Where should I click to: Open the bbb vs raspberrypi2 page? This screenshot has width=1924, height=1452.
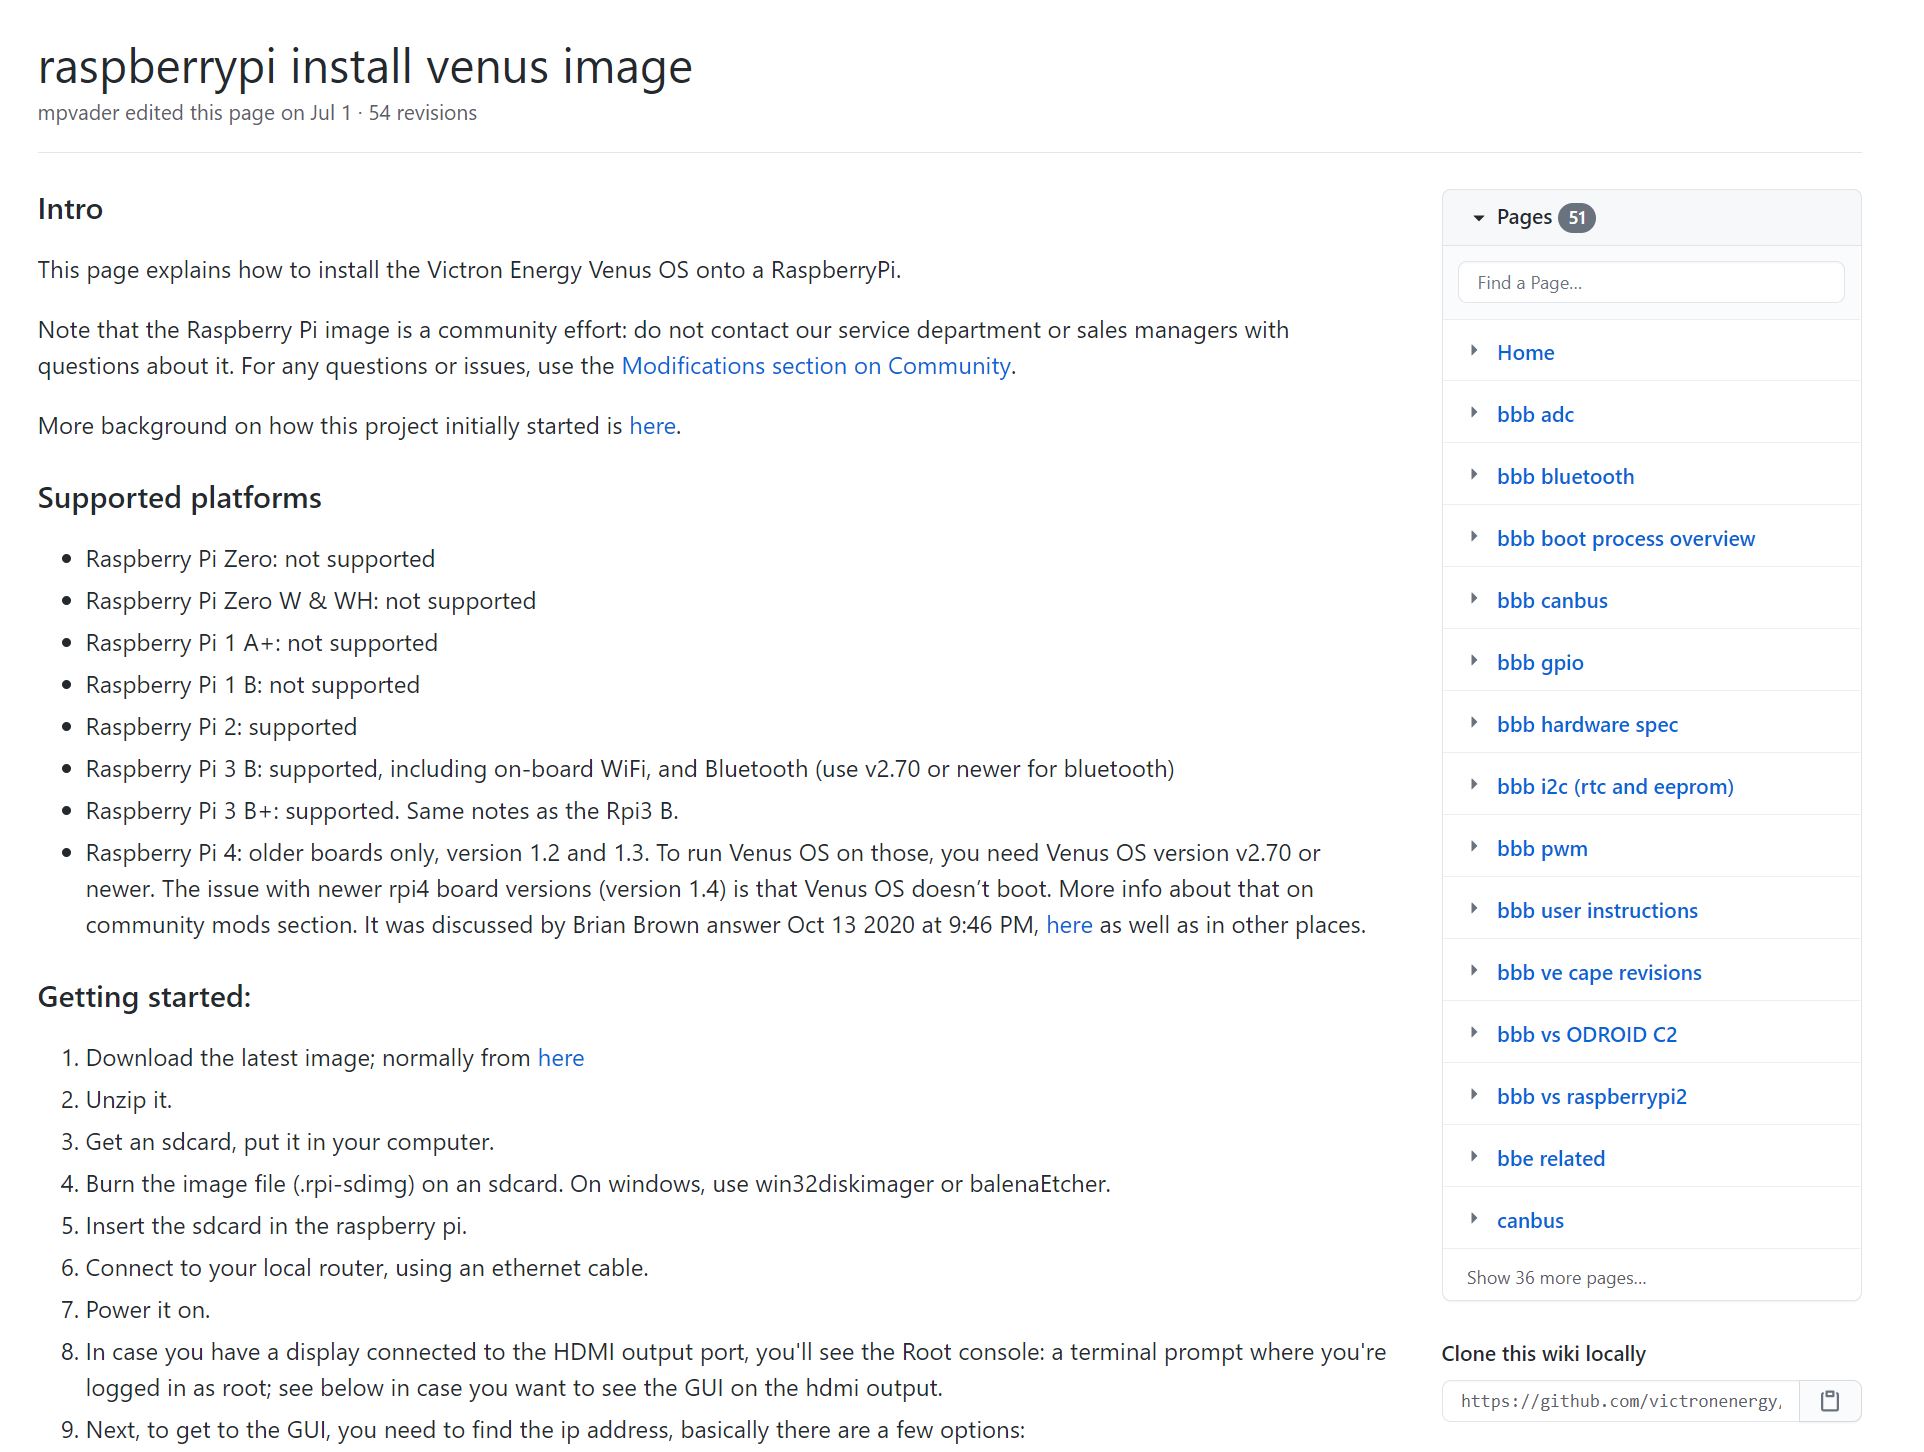point(1591,1096)
